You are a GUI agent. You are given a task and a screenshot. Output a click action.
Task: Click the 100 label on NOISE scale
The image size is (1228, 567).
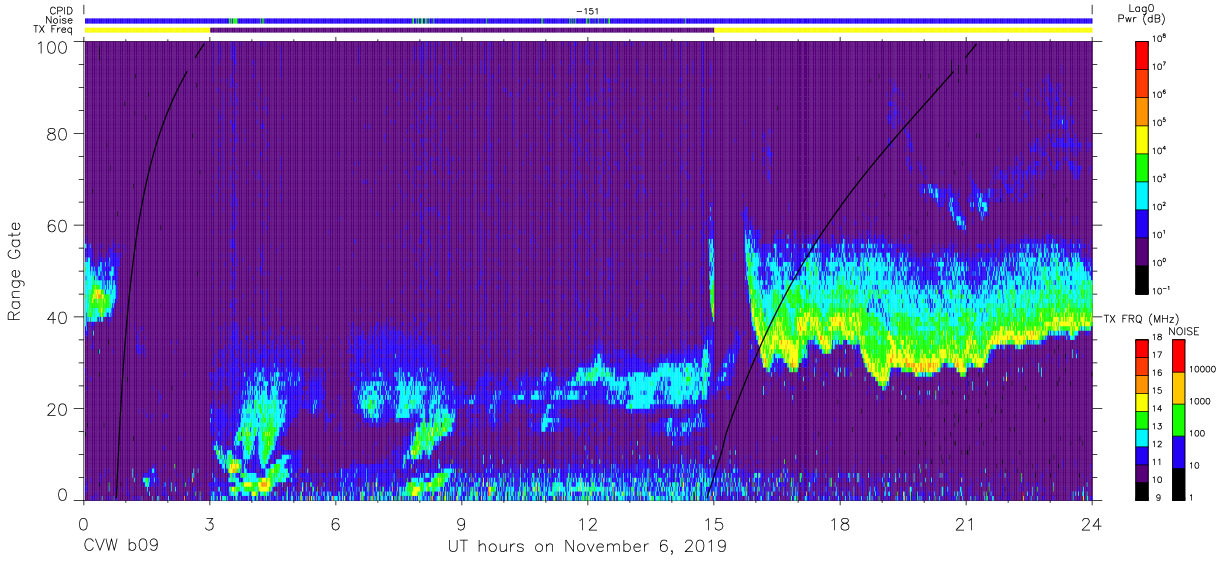click(1199, 434)
